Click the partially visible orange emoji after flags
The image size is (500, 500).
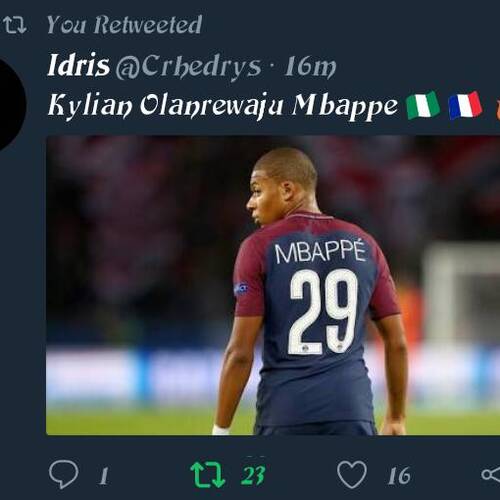click(x=497, y=109)
